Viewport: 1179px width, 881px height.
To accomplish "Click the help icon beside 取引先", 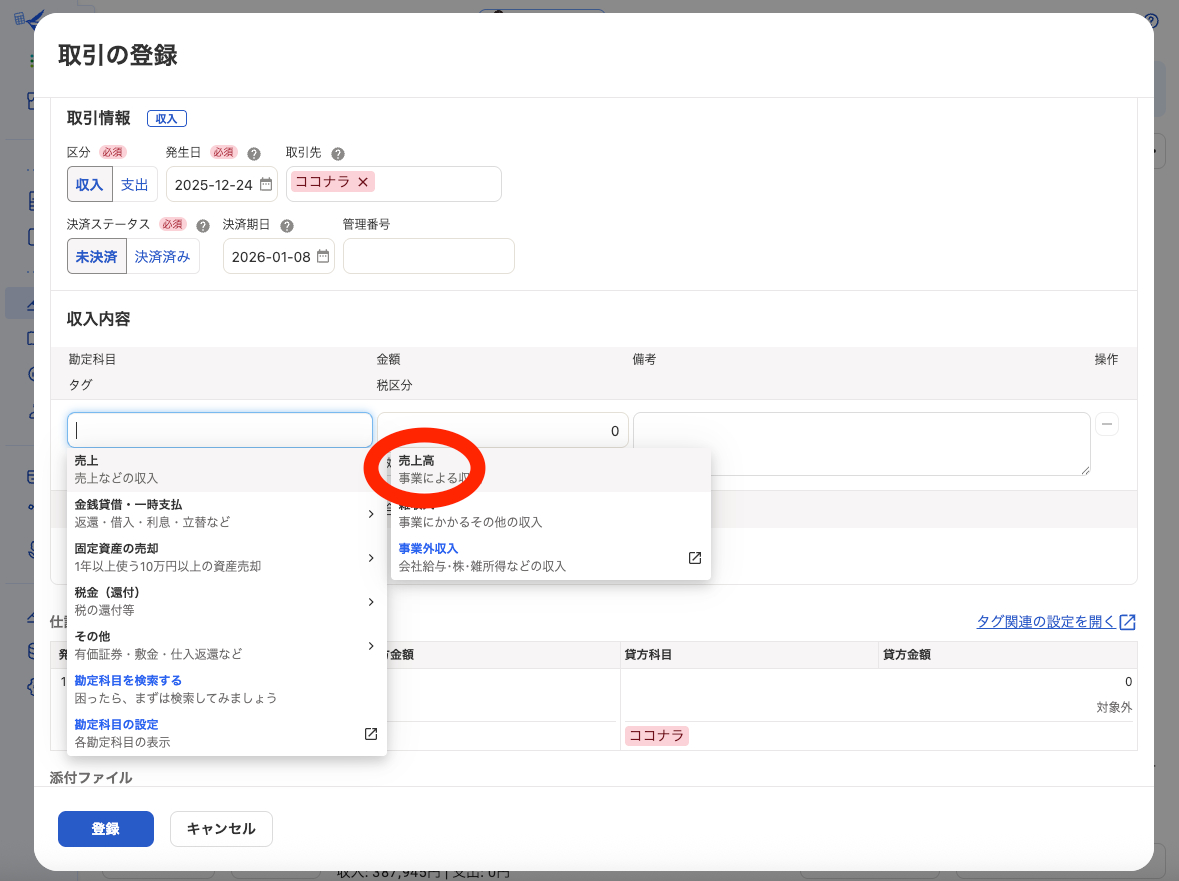I will (338, 154).
